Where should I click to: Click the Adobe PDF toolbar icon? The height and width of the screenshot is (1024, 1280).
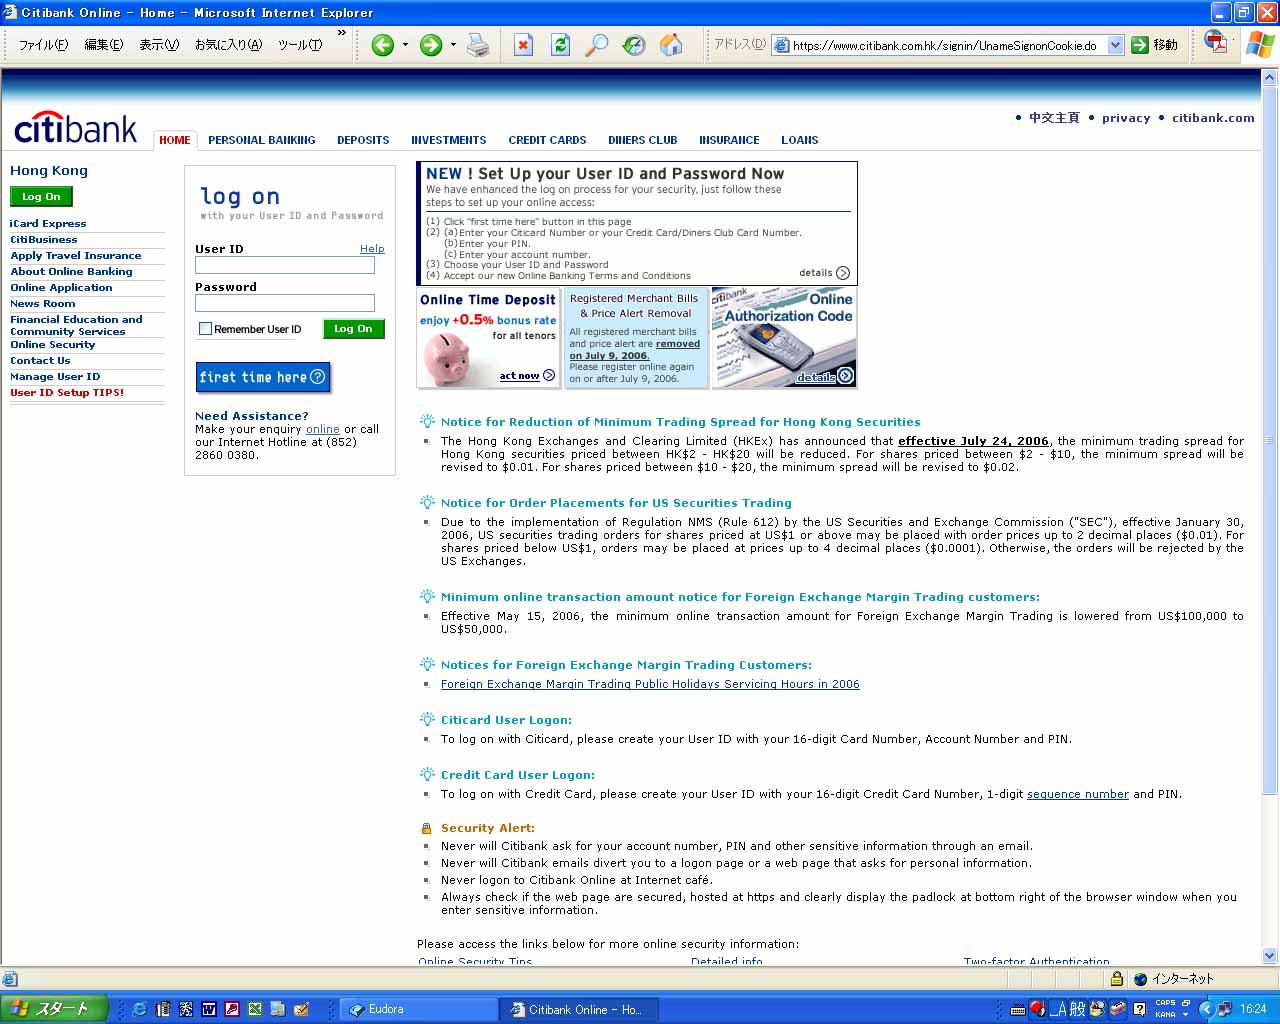pos(1215,42)
